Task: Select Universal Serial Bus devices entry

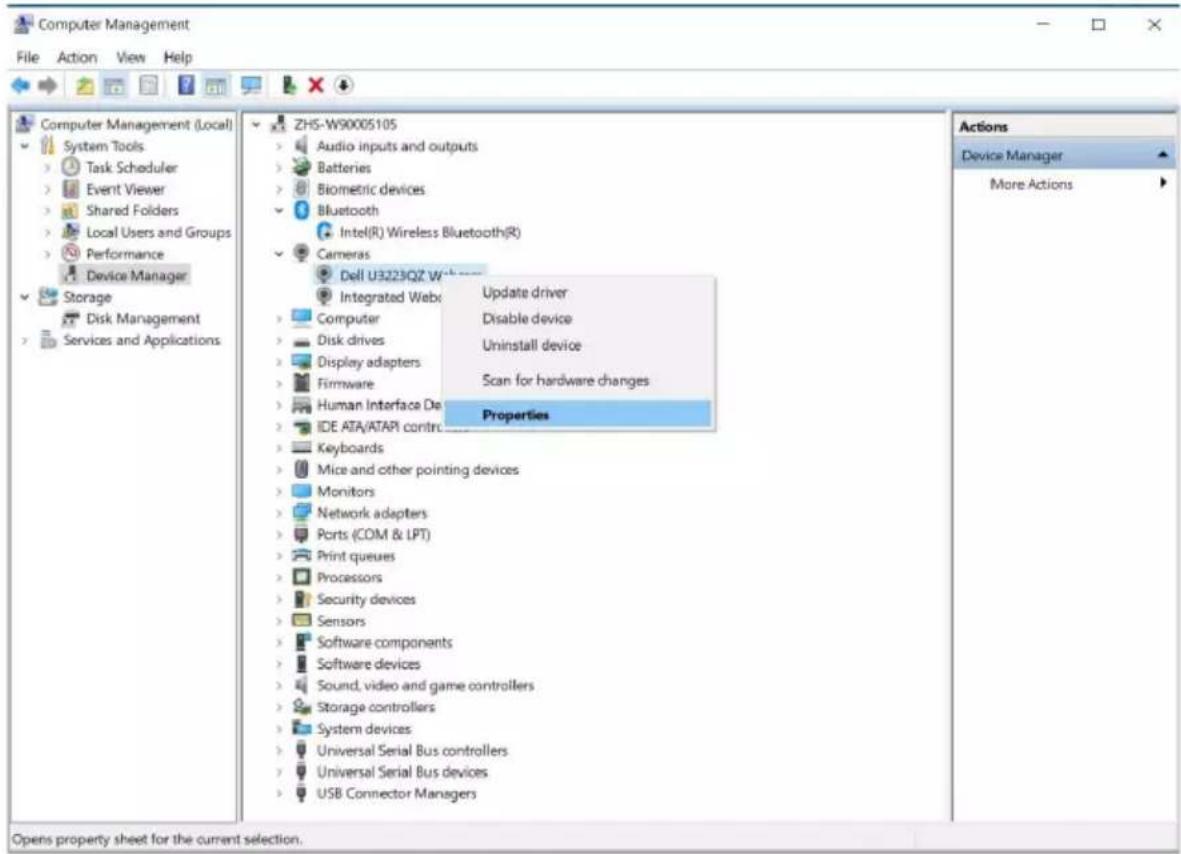Action: coord(401,771)
